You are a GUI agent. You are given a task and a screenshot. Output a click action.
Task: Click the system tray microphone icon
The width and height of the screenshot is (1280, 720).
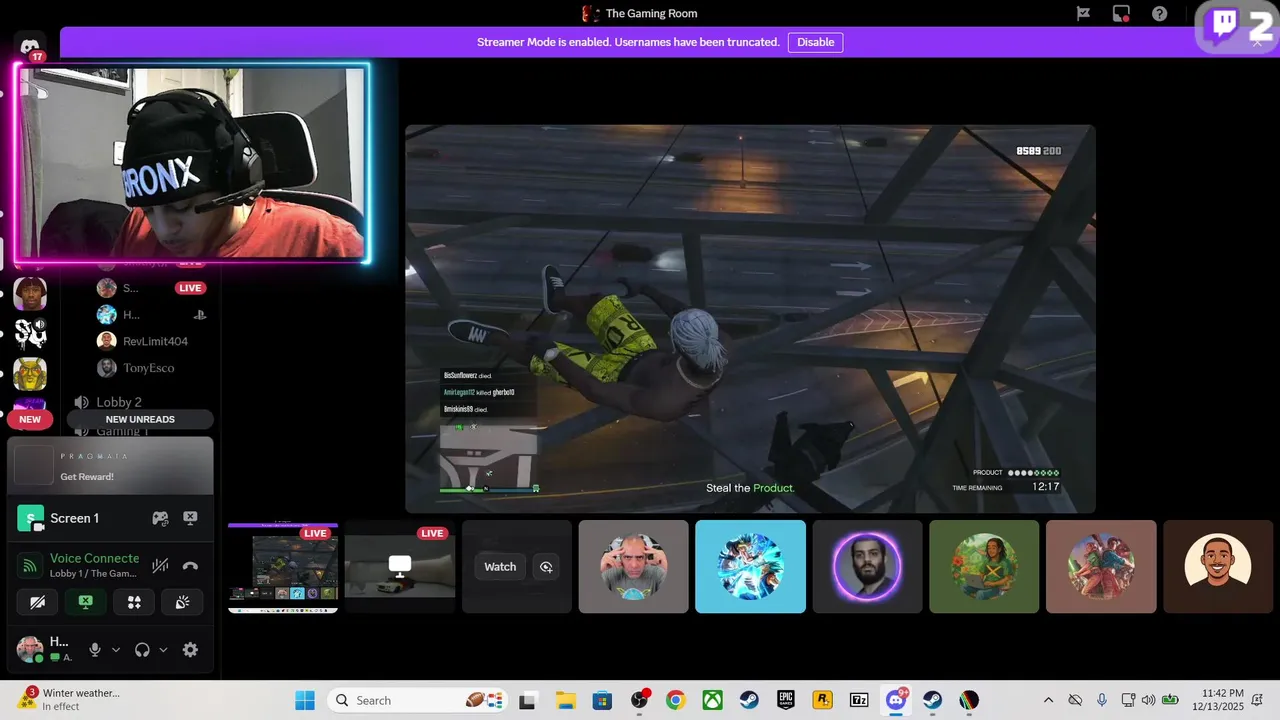click(1101, 700)
